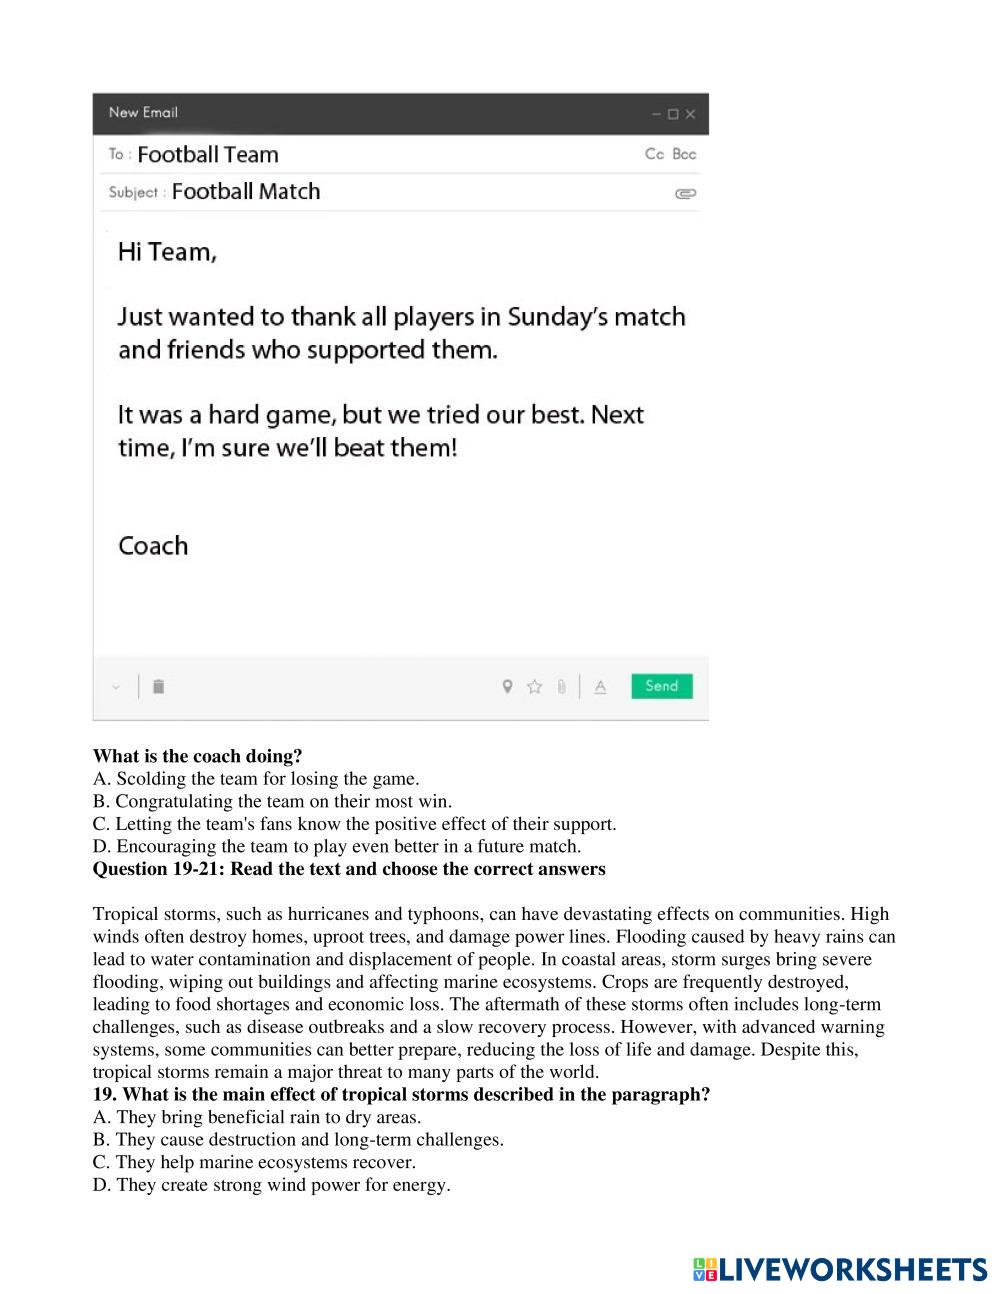Click the paperclip icon in Subject row
This screenshot has width=1000, height=1294.
pos(685,193)
